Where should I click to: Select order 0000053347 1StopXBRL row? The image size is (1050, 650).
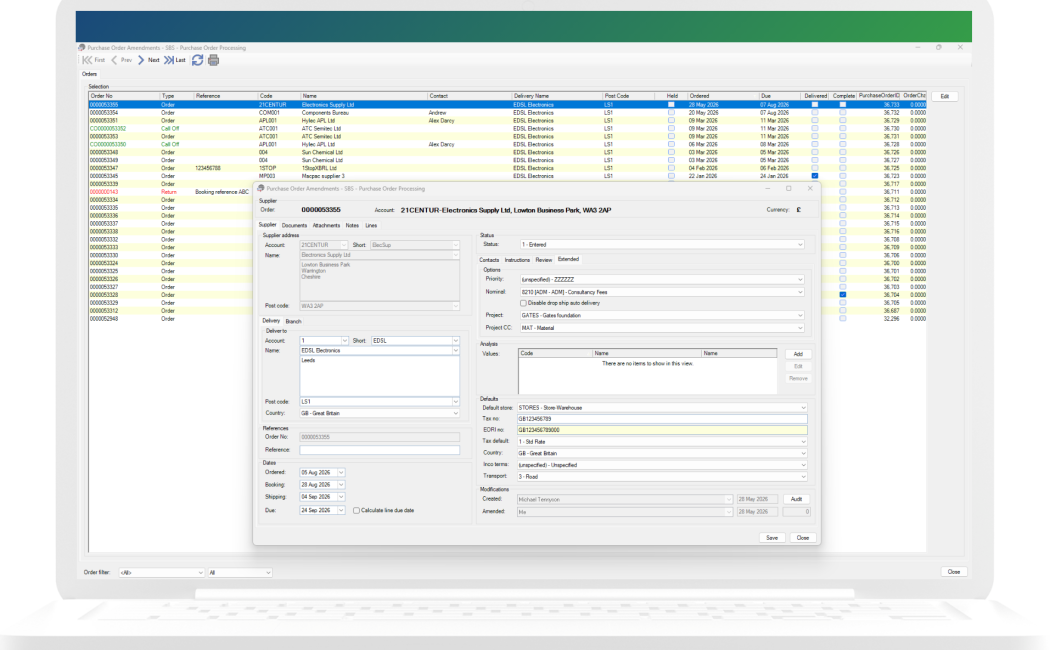[x=508, y=168]
